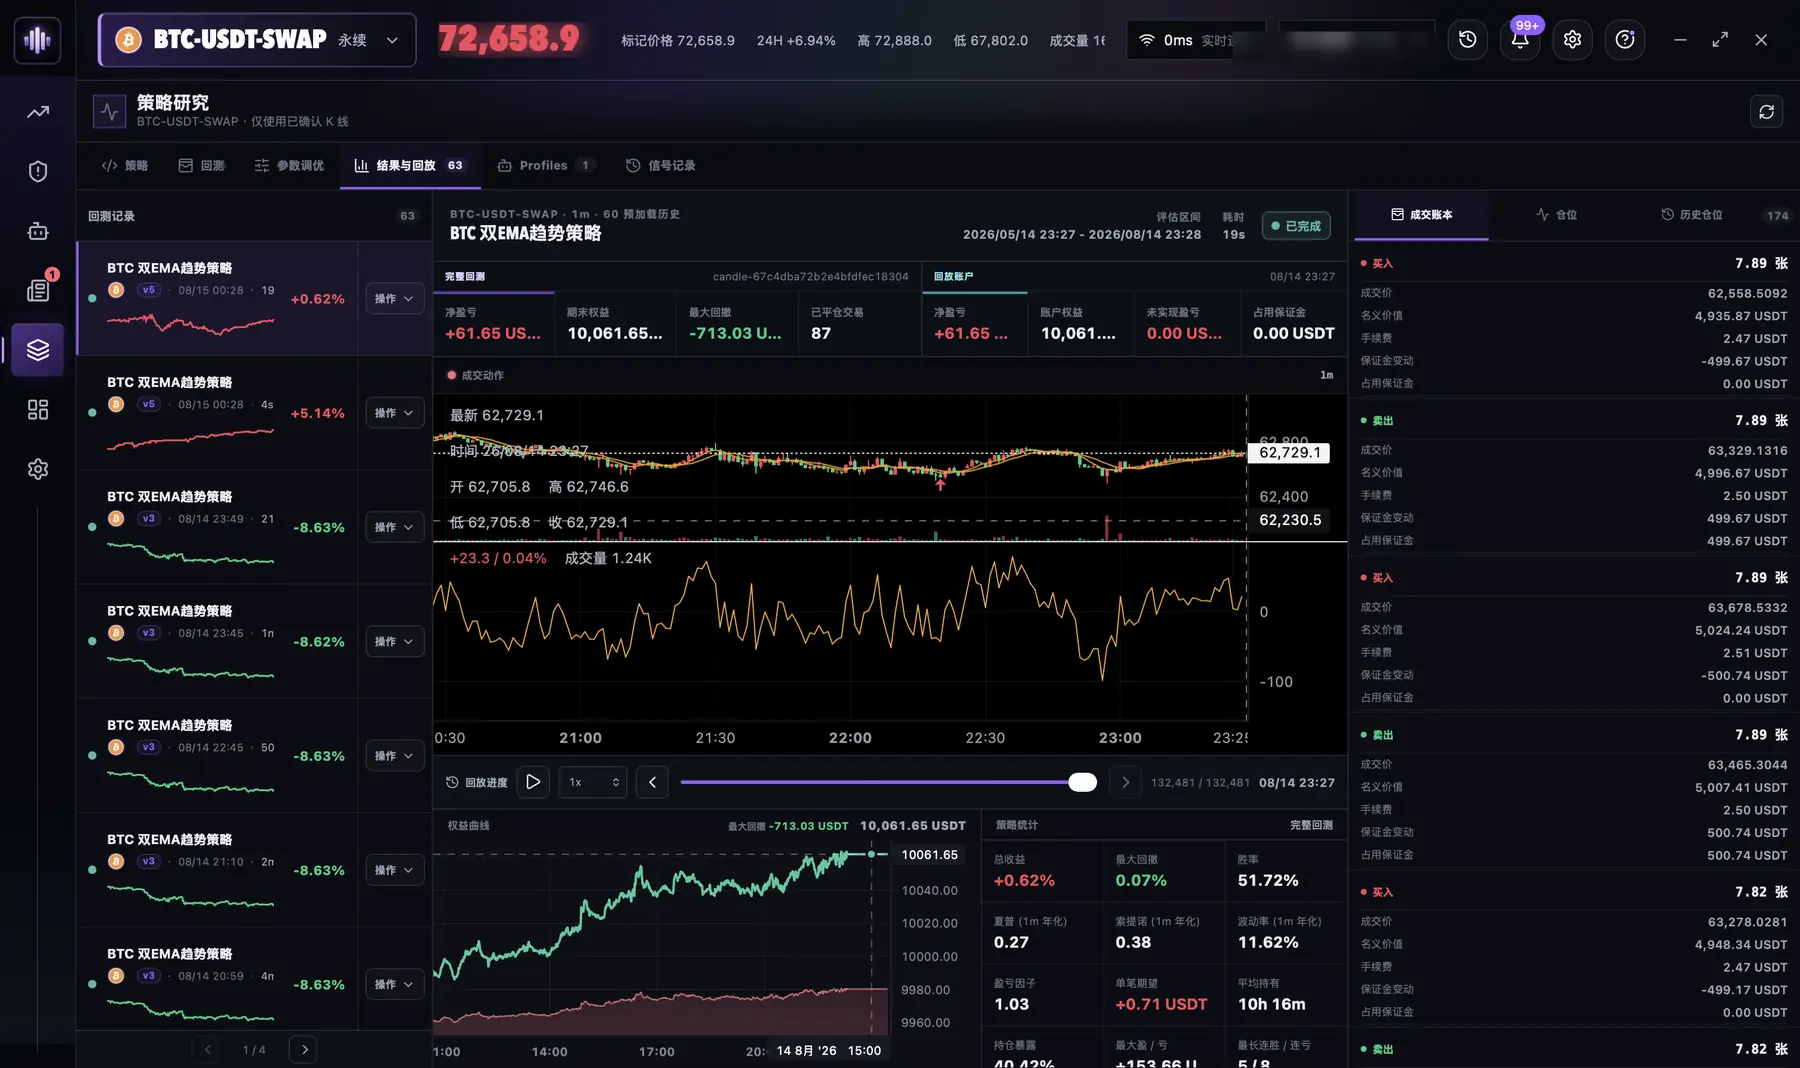Screen dimensions: 1800x1068
Task: Click the 成交价 62,558.5092 ledger entry
Action: (x=1574, y=293)
